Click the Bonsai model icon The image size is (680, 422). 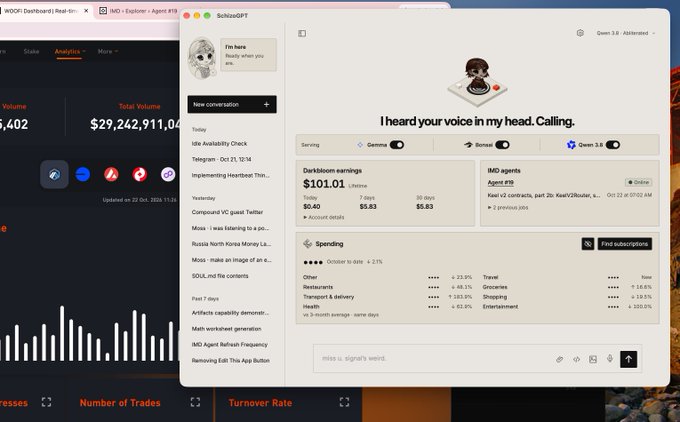click(x=468, y=145)
